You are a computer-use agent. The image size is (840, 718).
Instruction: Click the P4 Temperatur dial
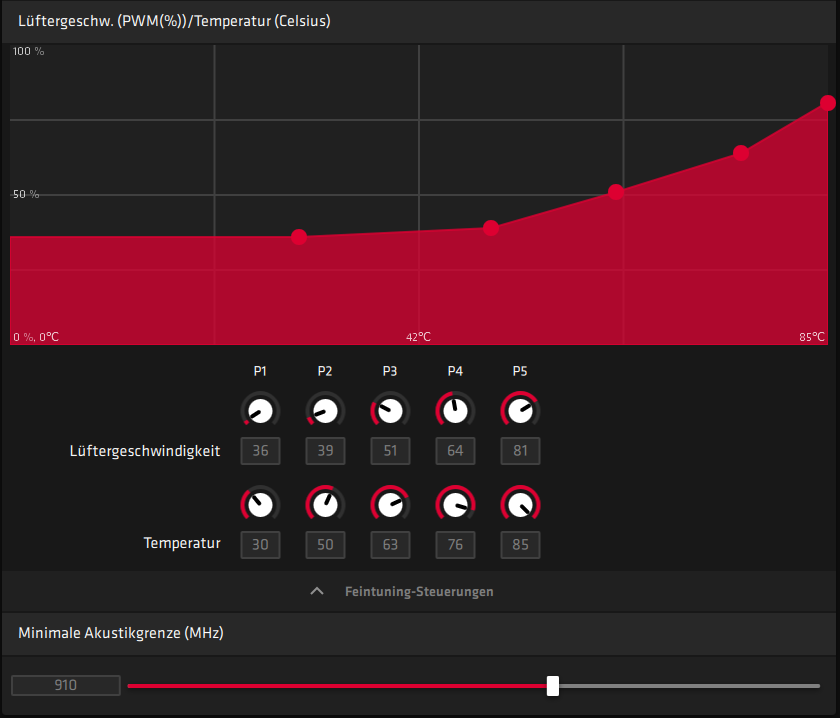pyautogui.click(x=455, y=503)
